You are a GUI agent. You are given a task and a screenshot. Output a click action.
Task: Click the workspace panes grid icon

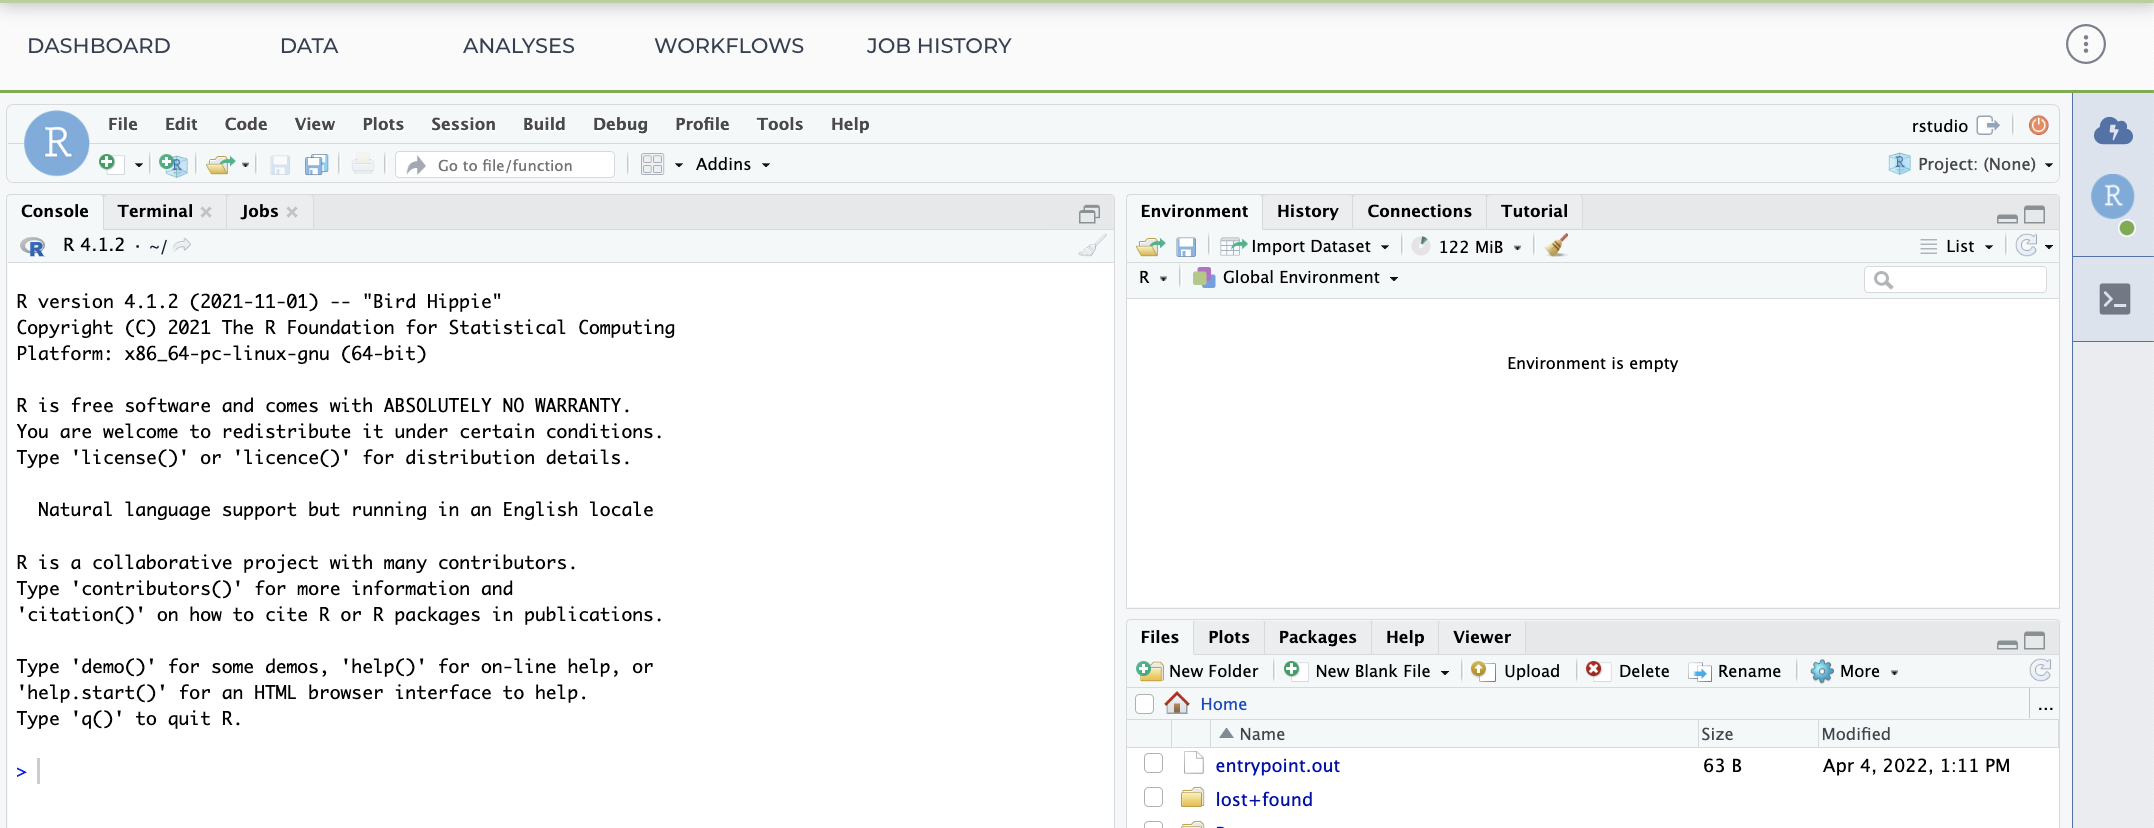653,164
